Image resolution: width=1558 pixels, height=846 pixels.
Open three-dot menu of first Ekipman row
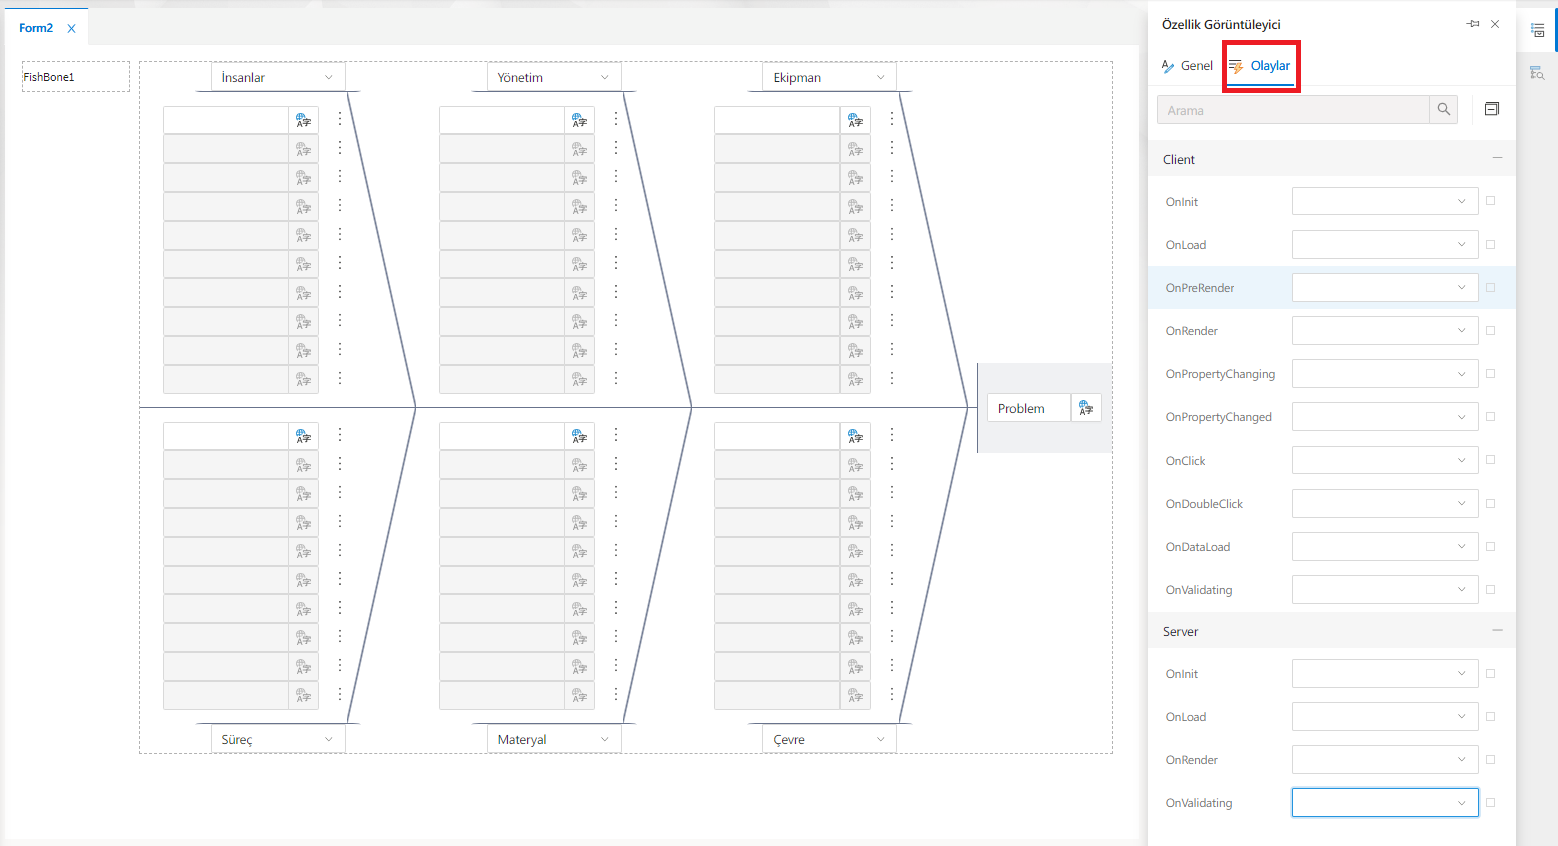pos(892,119)
